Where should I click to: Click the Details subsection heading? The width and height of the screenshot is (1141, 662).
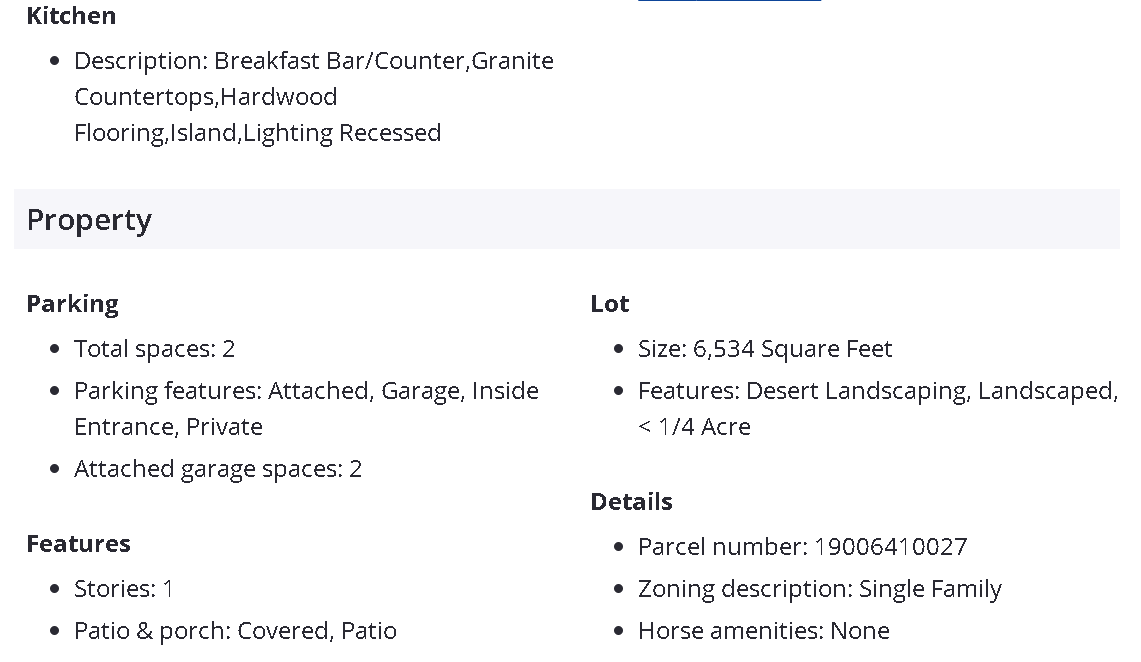631,502
